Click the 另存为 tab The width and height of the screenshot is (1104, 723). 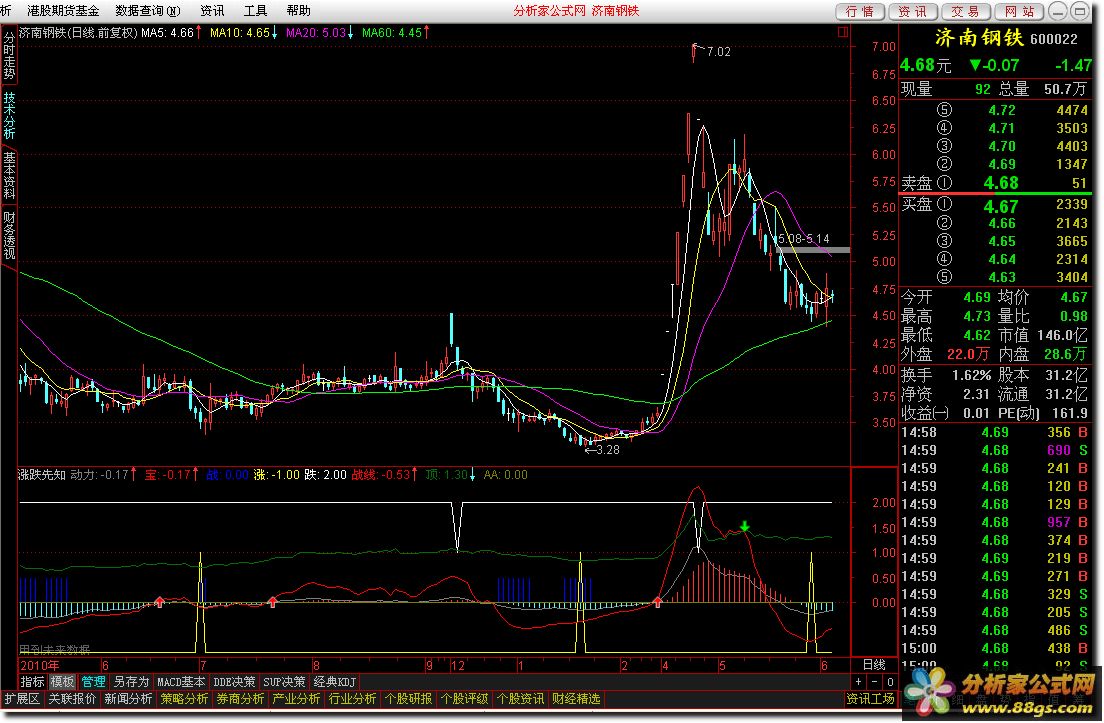pyautogui.click(x=131, y=681)
